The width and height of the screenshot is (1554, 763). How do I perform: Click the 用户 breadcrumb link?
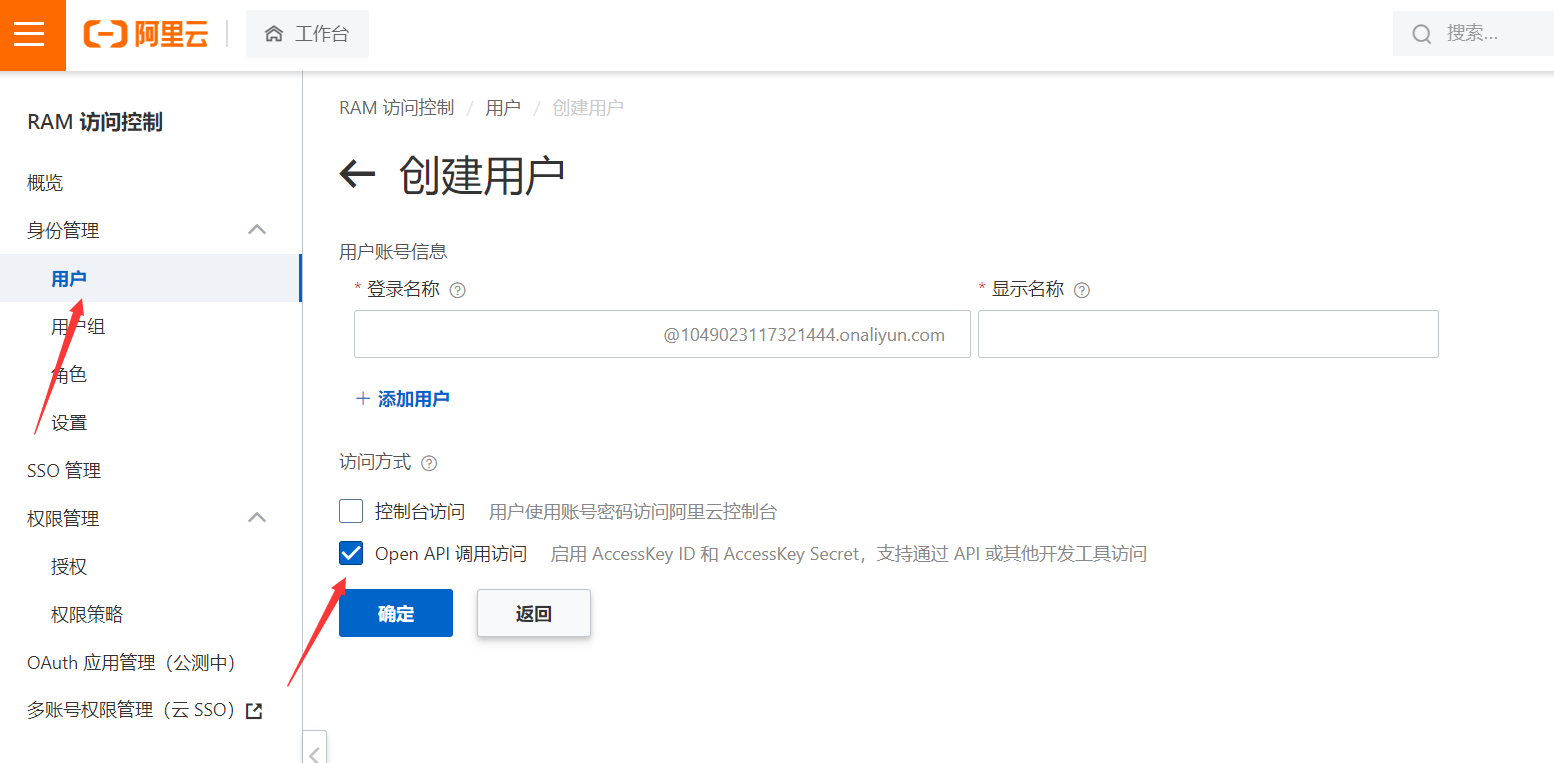coord(503,107)
